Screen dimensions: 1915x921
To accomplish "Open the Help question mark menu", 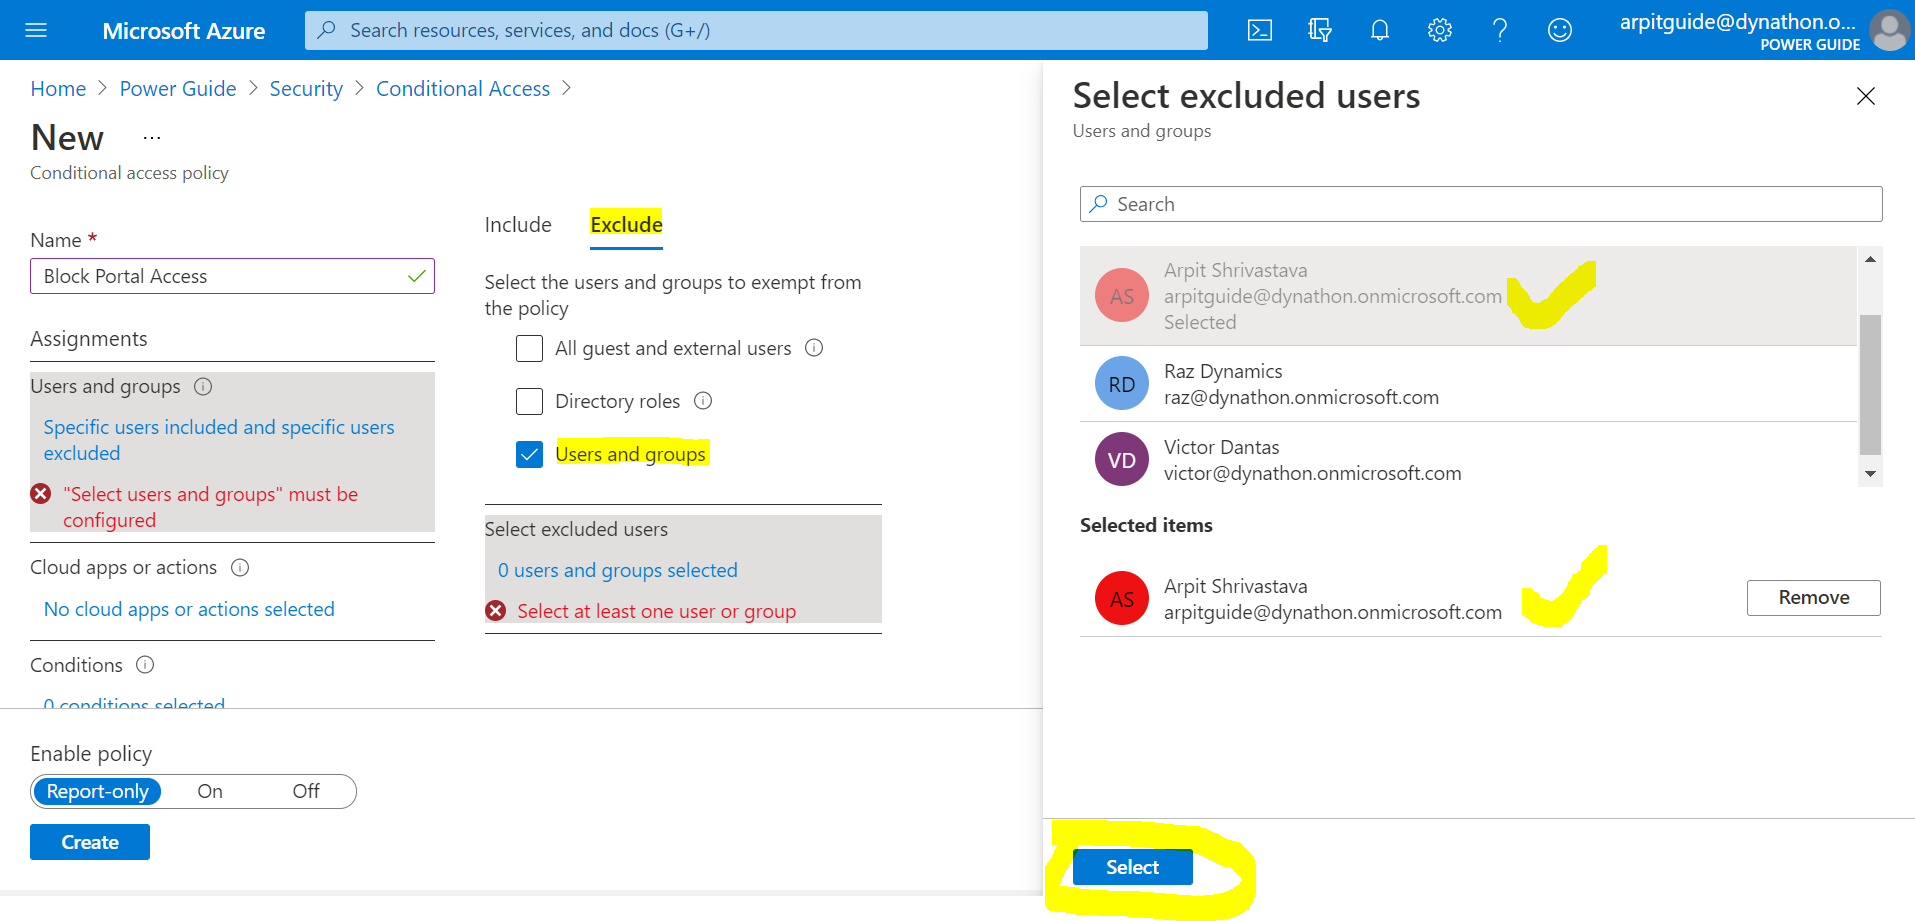I will [1500, 30].
